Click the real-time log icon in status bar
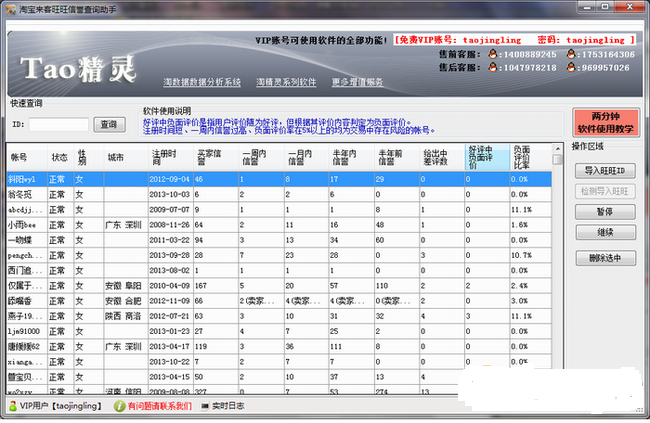This screenshot has height=423, width=650. [205, 406]
